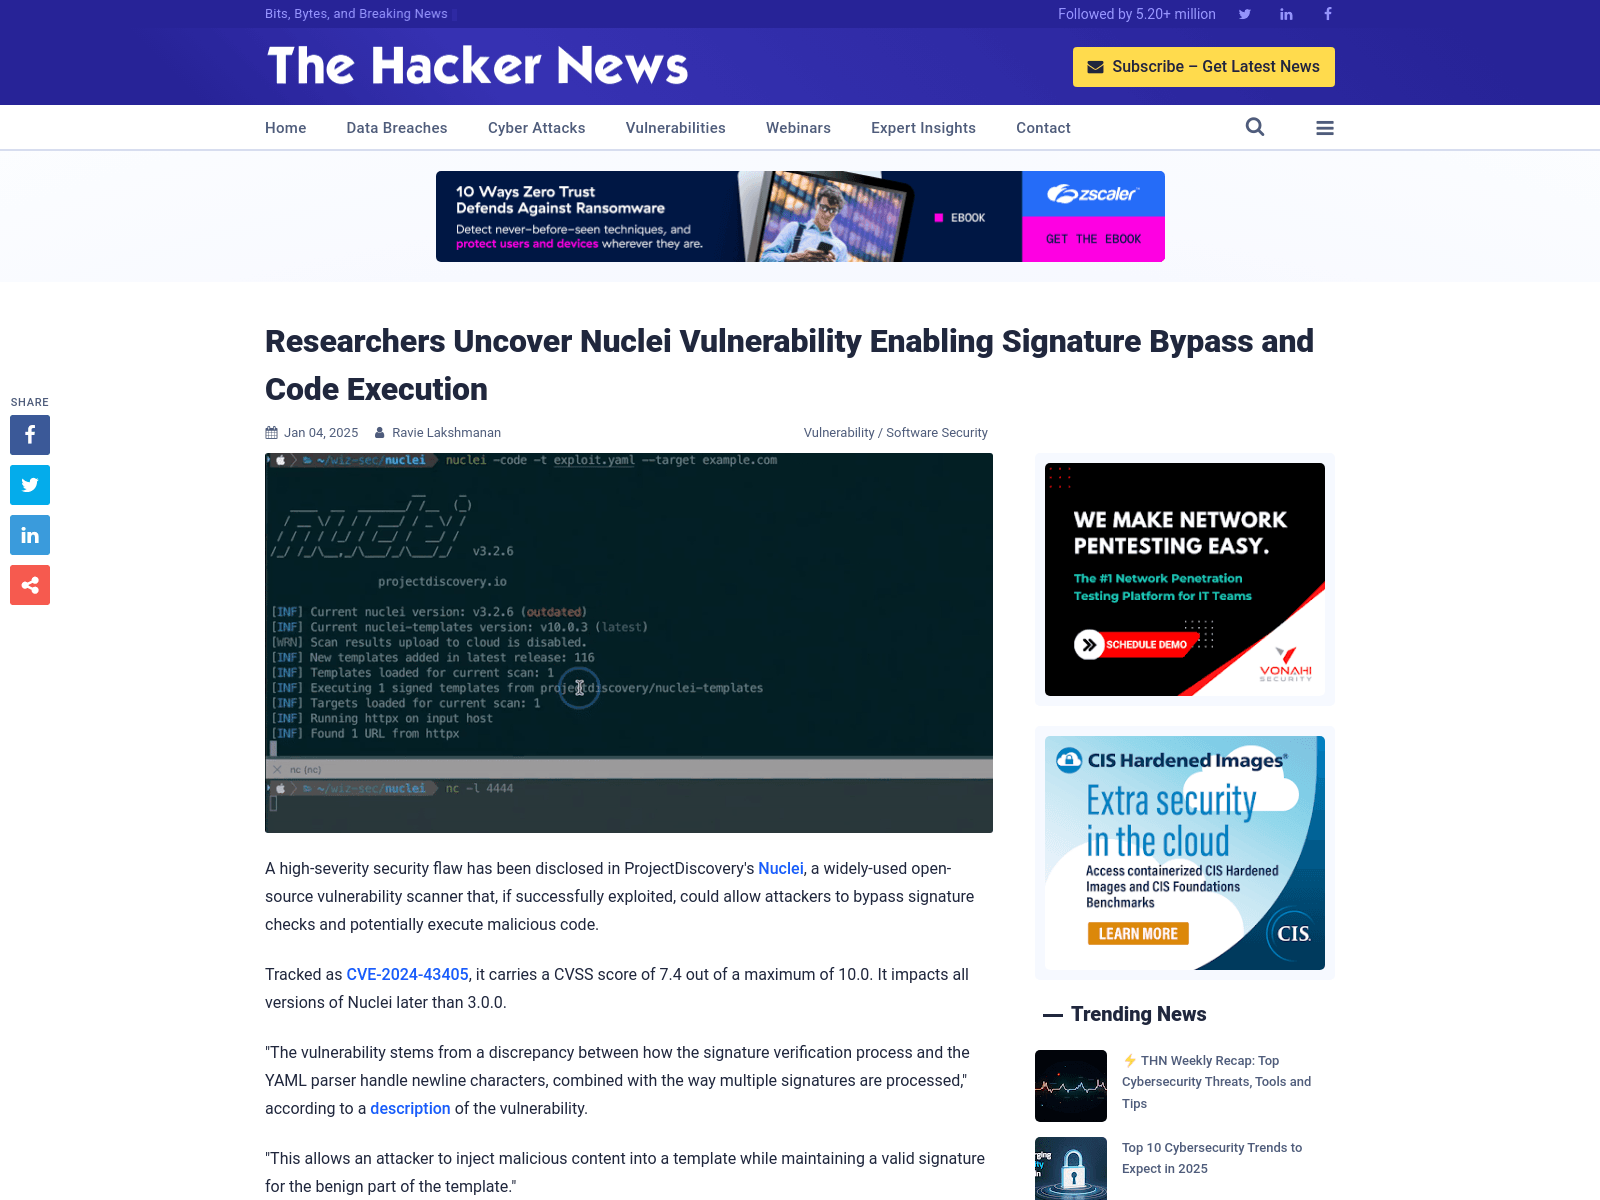The width and height of the screenshot is (1600, 1200).
Task: Open more share options red button
Action: tap(30, 585)
